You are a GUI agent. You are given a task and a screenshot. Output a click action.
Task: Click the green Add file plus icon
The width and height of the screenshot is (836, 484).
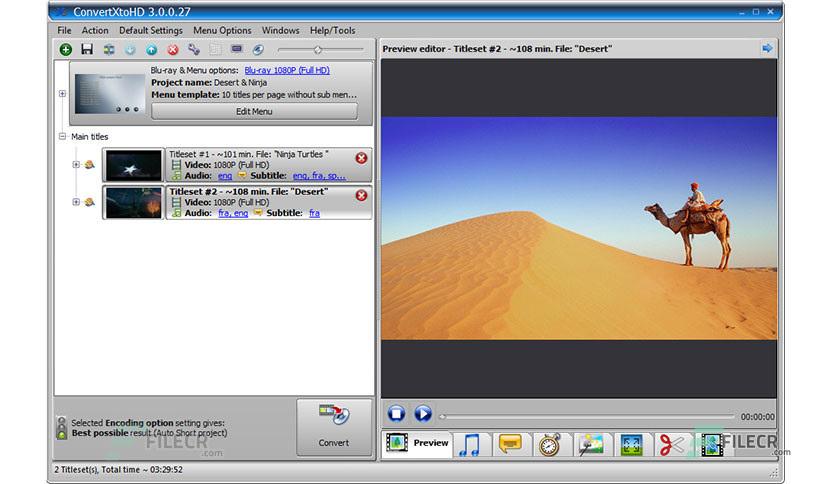[66, 50]
